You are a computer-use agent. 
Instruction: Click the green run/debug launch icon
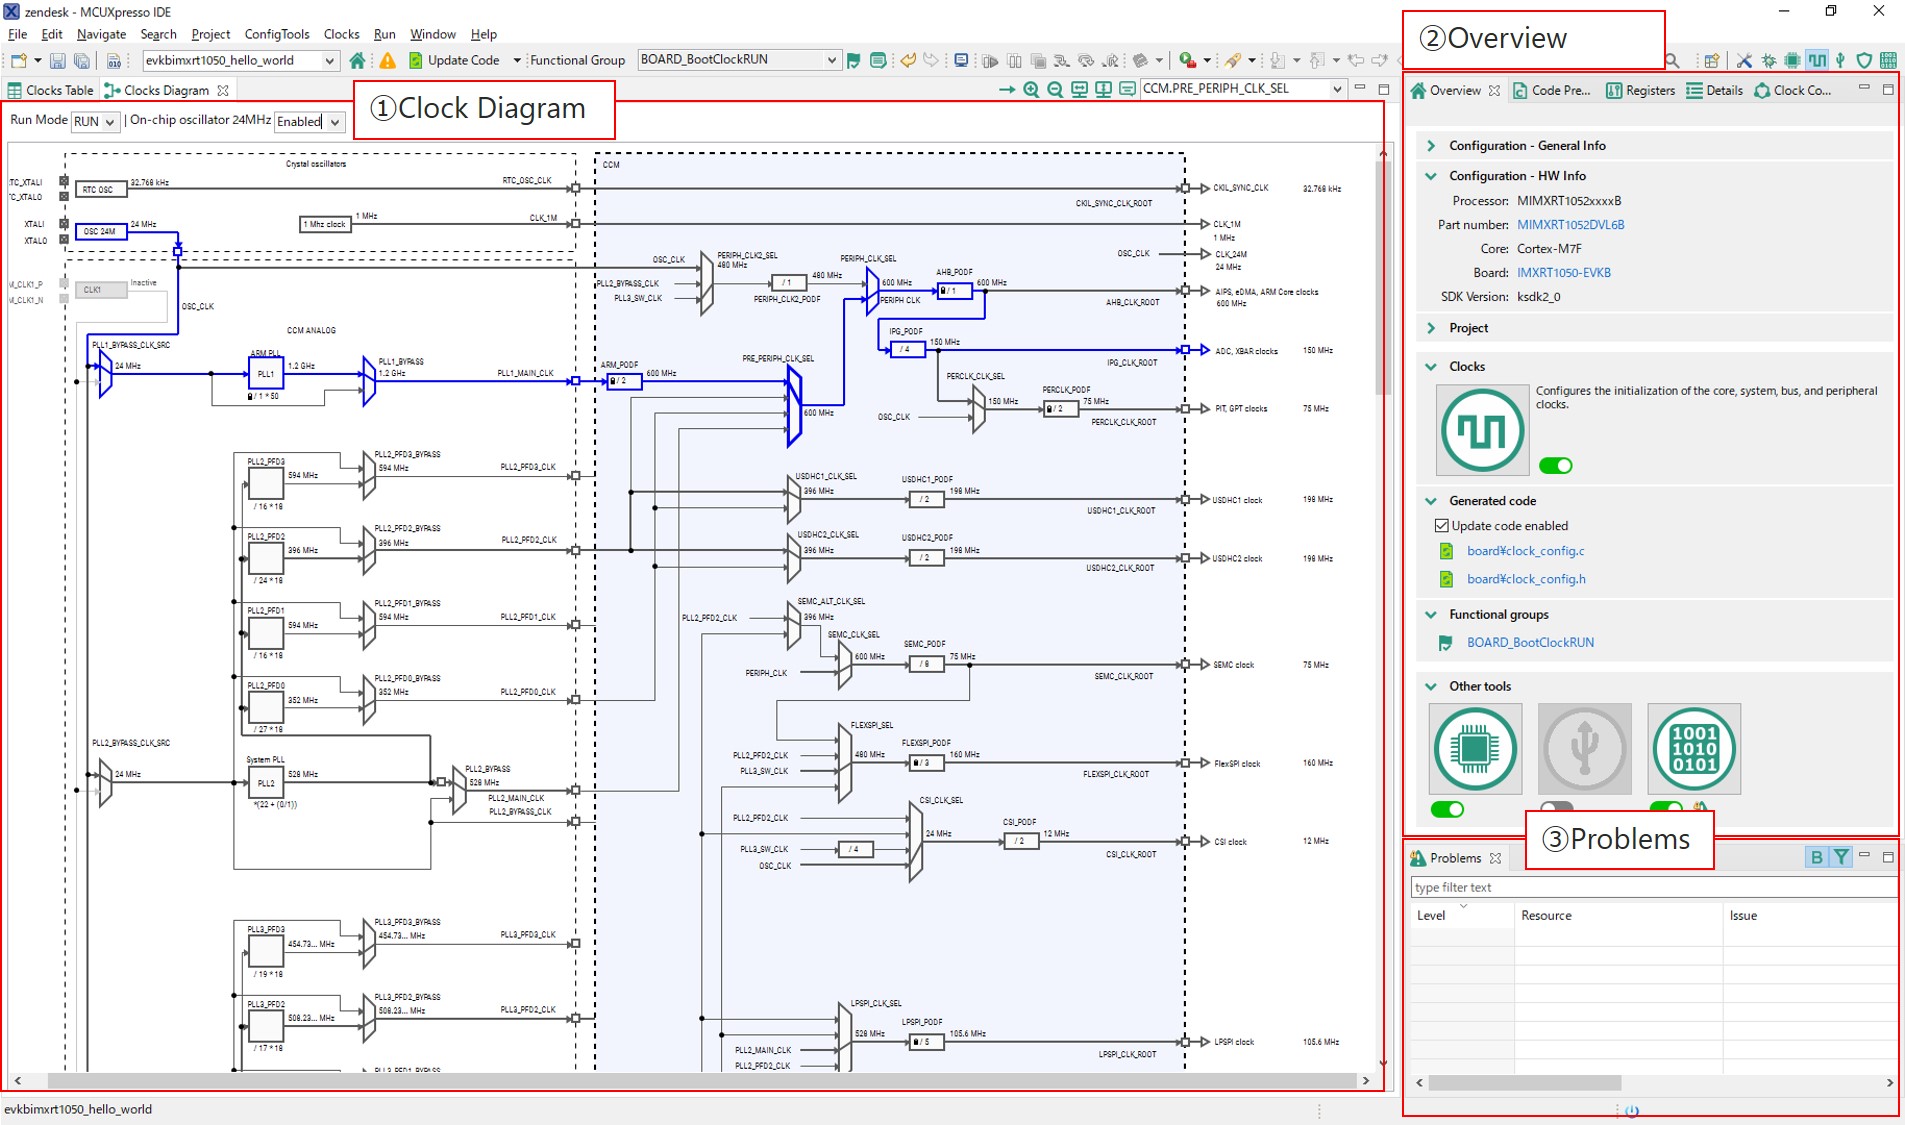click(1187, 60)
